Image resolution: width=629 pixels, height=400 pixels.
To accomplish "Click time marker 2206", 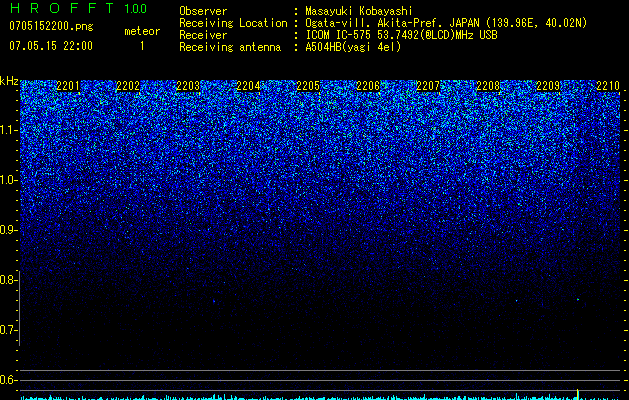I will click(x=368, y=86).
